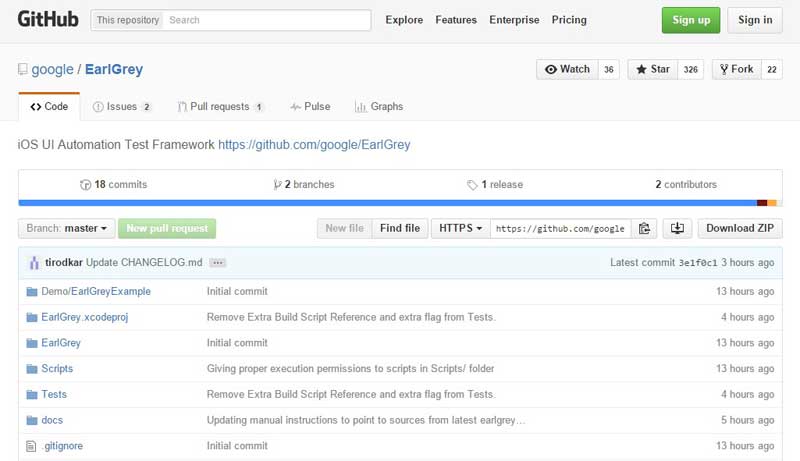This screenshot has height=461, width=800.
Task: Watch the repository with the Watch button
Action: tap(567, 69)
